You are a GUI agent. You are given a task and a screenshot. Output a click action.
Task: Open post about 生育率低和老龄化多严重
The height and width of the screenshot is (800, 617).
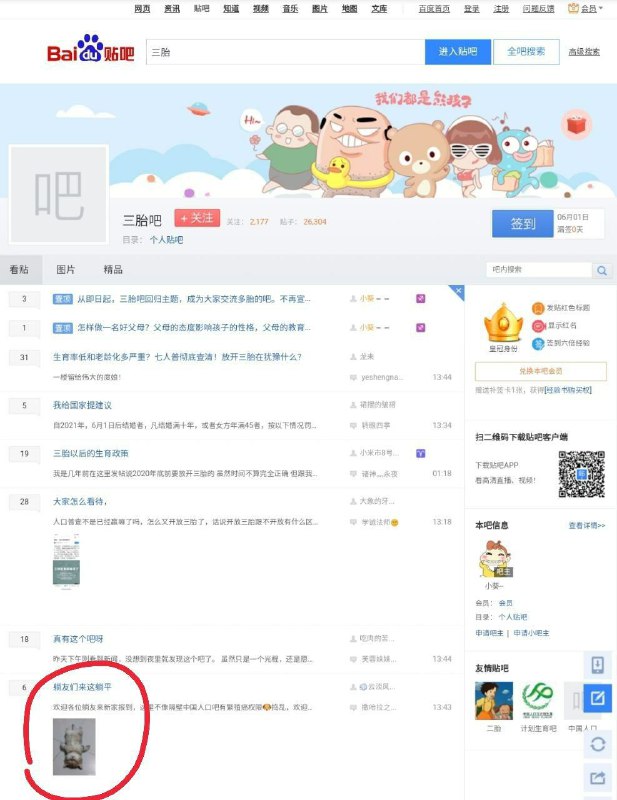pos(177,357)
